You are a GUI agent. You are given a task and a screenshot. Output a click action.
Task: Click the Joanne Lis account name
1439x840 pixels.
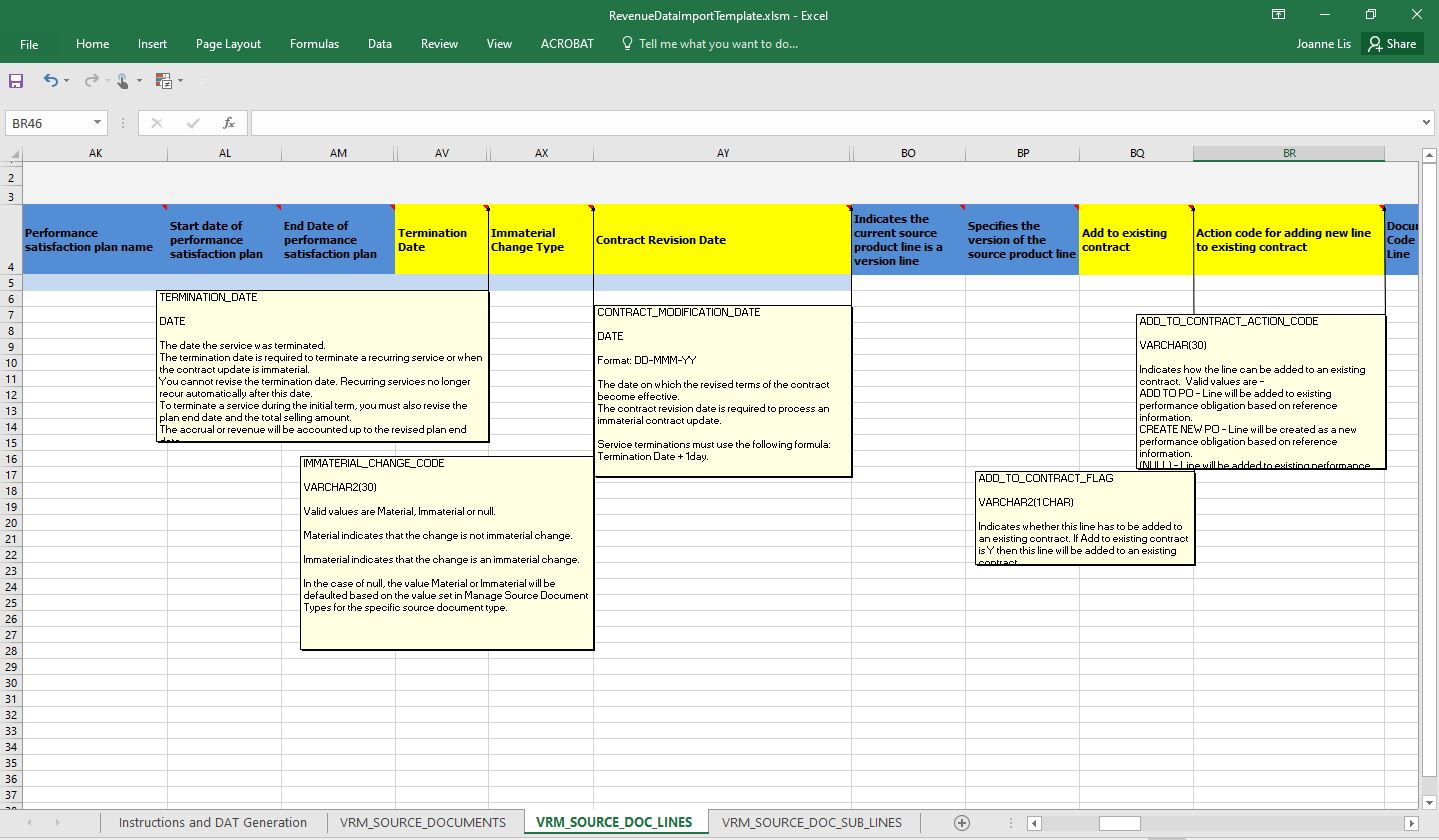point(1323,44)
